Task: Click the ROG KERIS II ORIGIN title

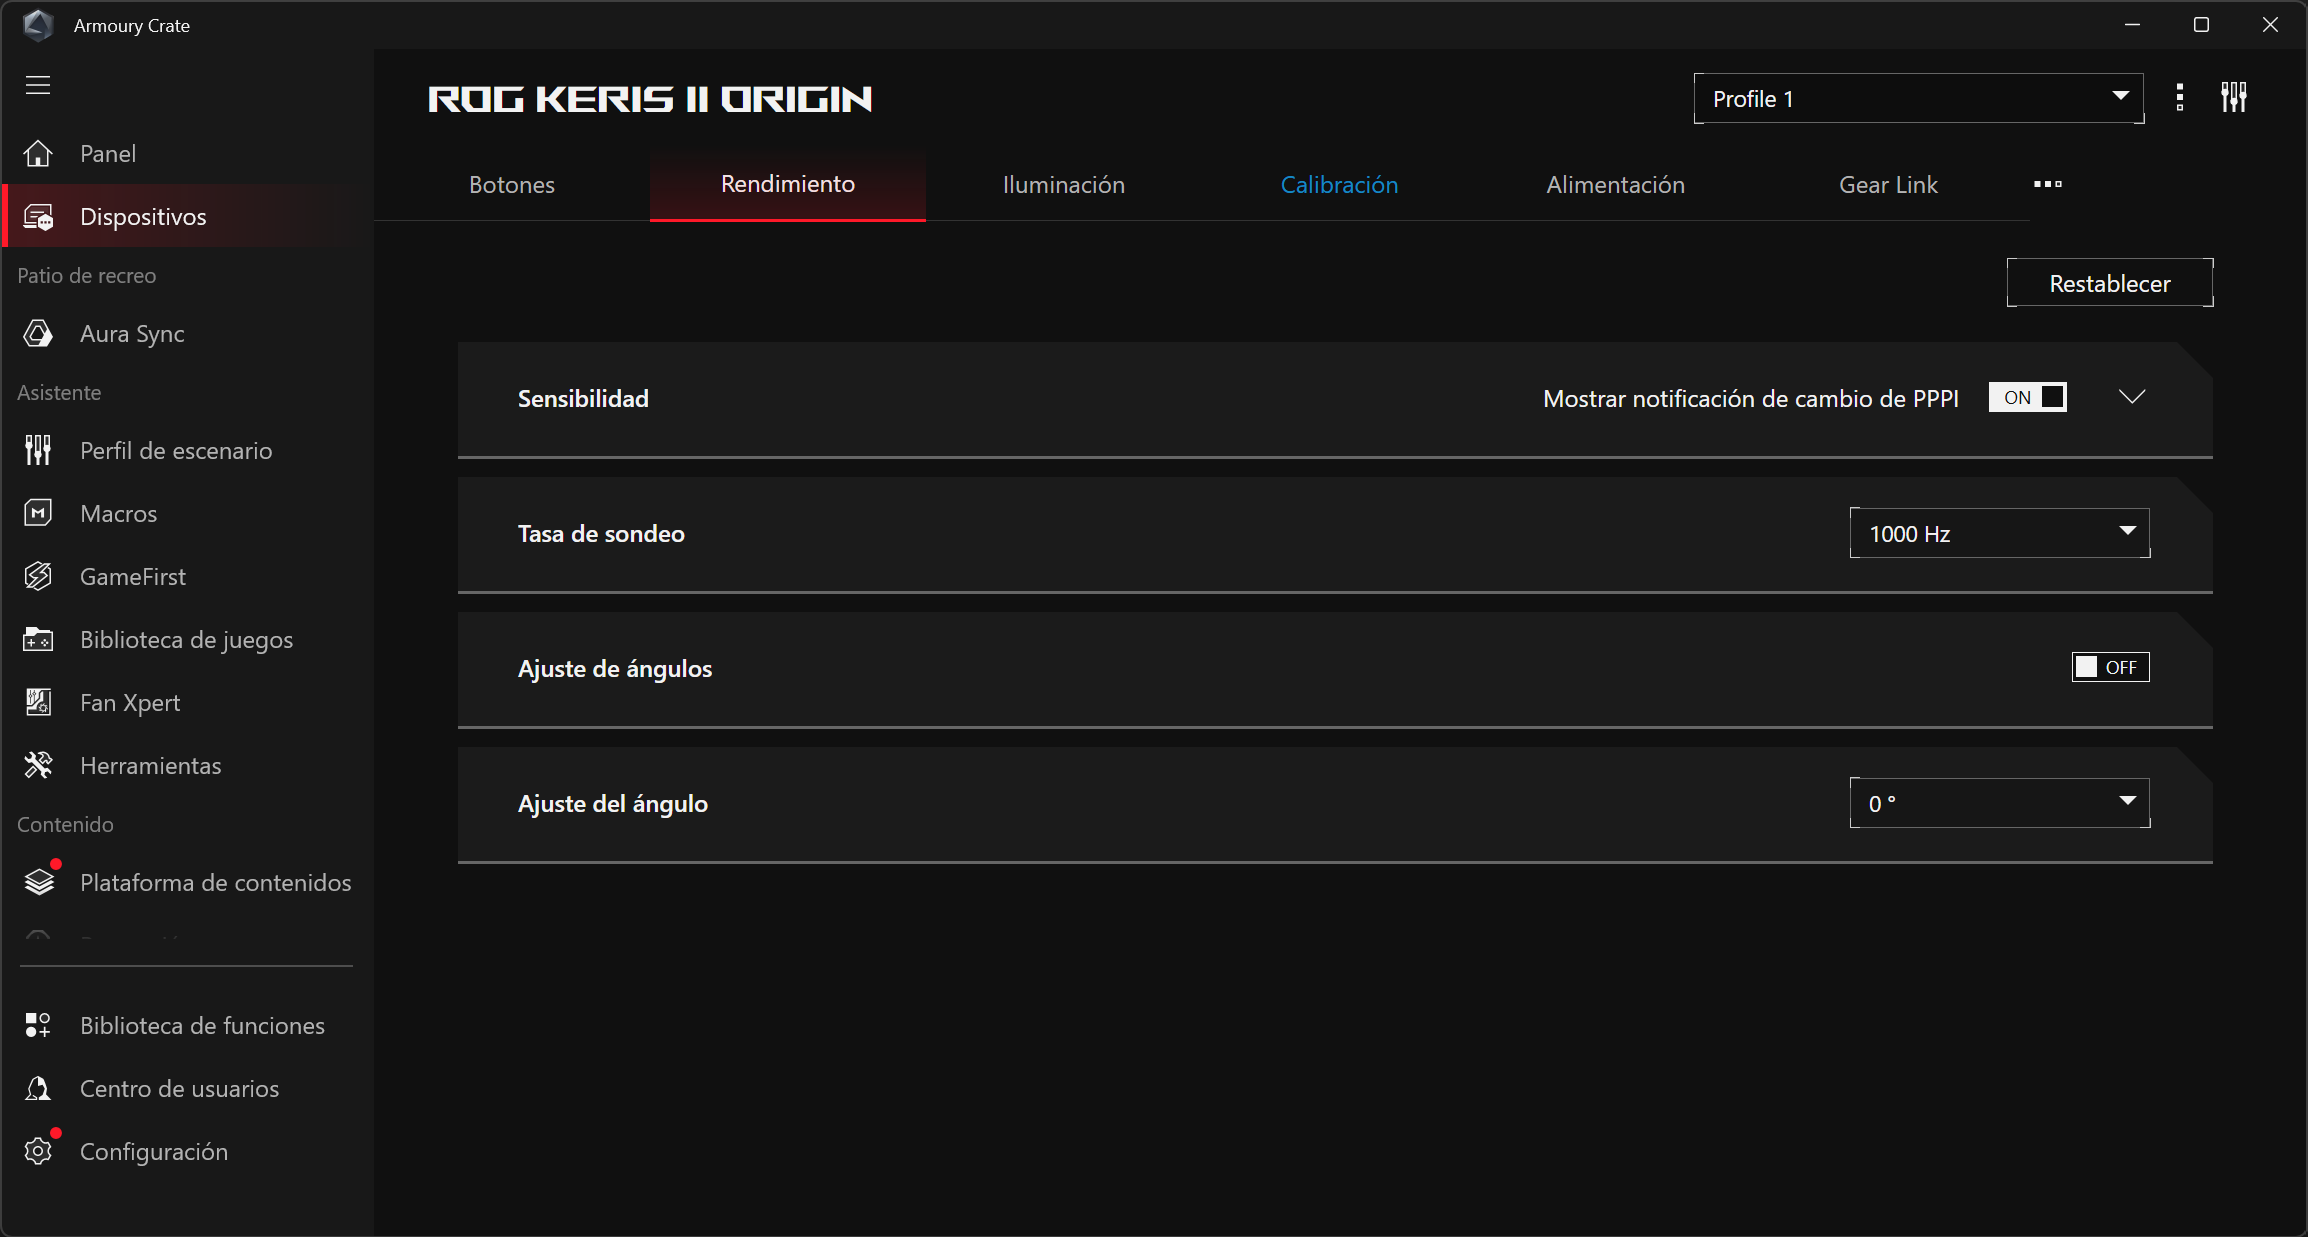Action: click(650, 98)
